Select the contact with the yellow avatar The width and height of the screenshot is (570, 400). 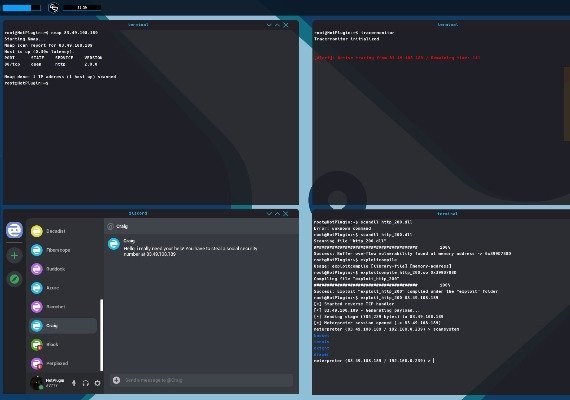tap(37, 231)
